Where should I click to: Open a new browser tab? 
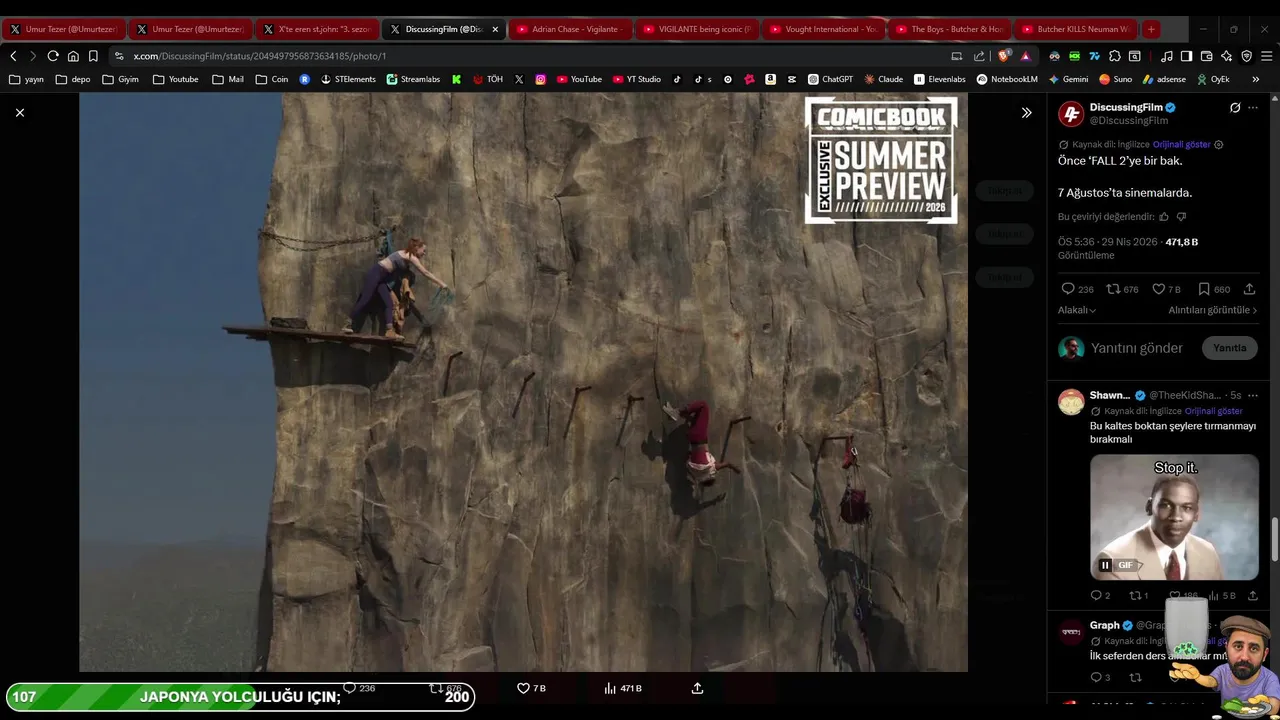pos(1151,29)
